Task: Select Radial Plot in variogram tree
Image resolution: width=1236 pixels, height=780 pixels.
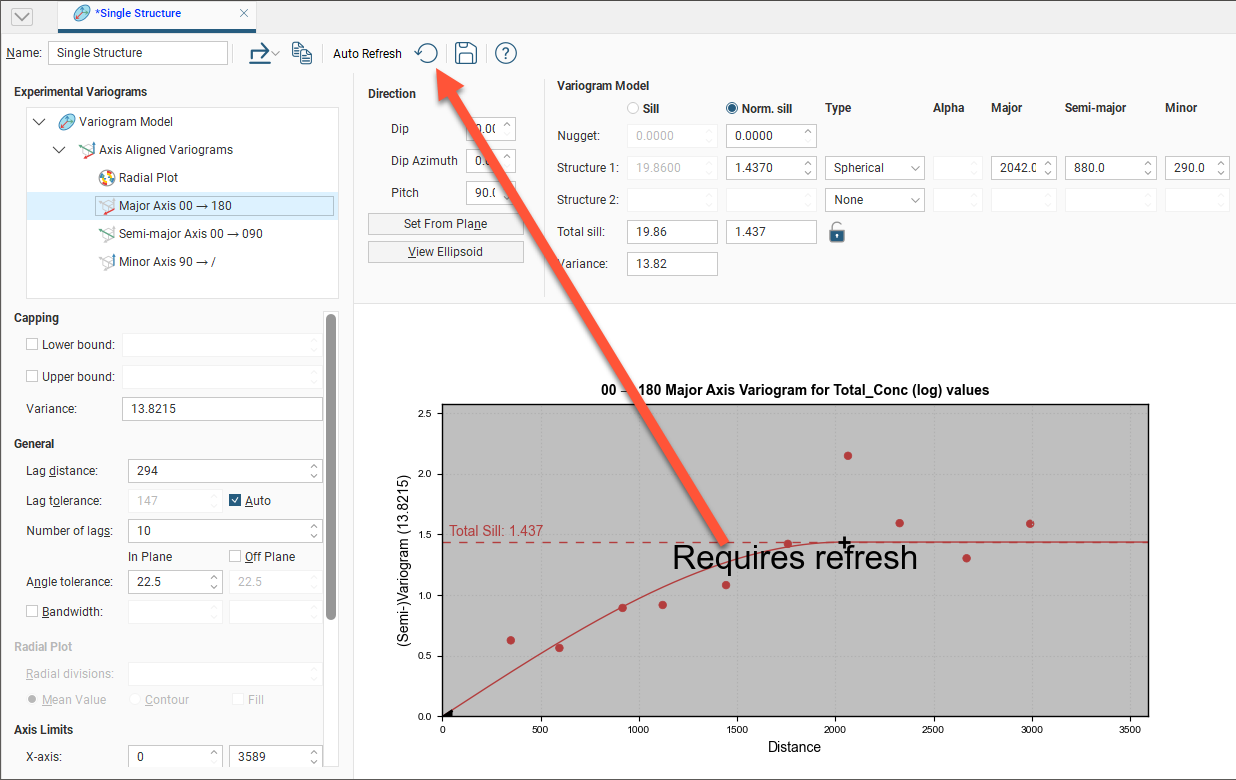Action: pyautogui.click(x=148, y=178)
